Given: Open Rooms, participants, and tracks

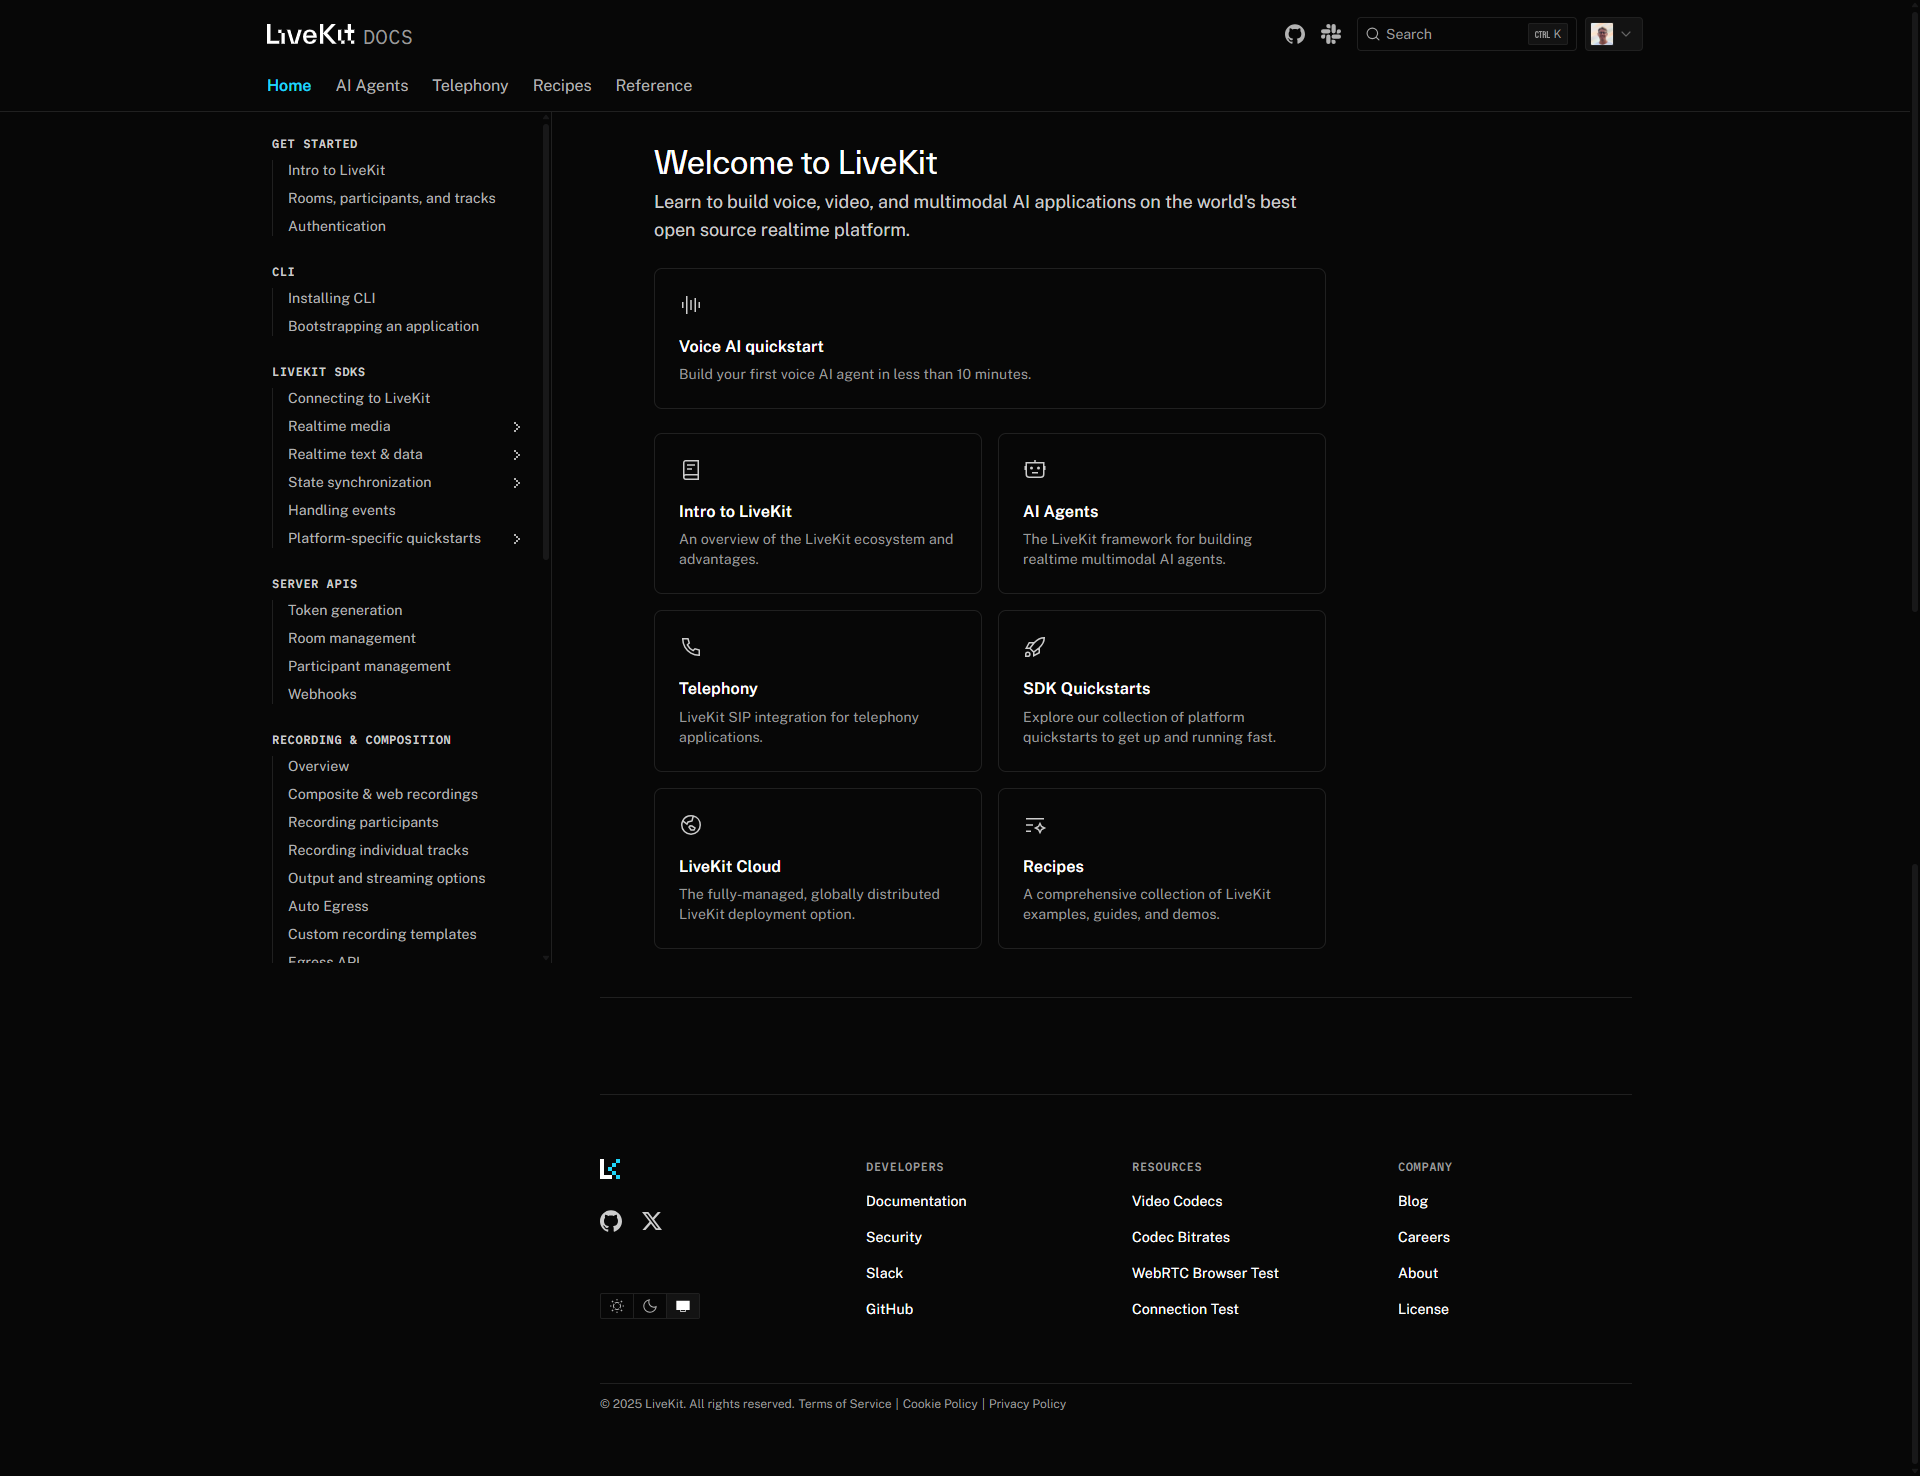Looking at the screenshot, I should pos(392,199).
